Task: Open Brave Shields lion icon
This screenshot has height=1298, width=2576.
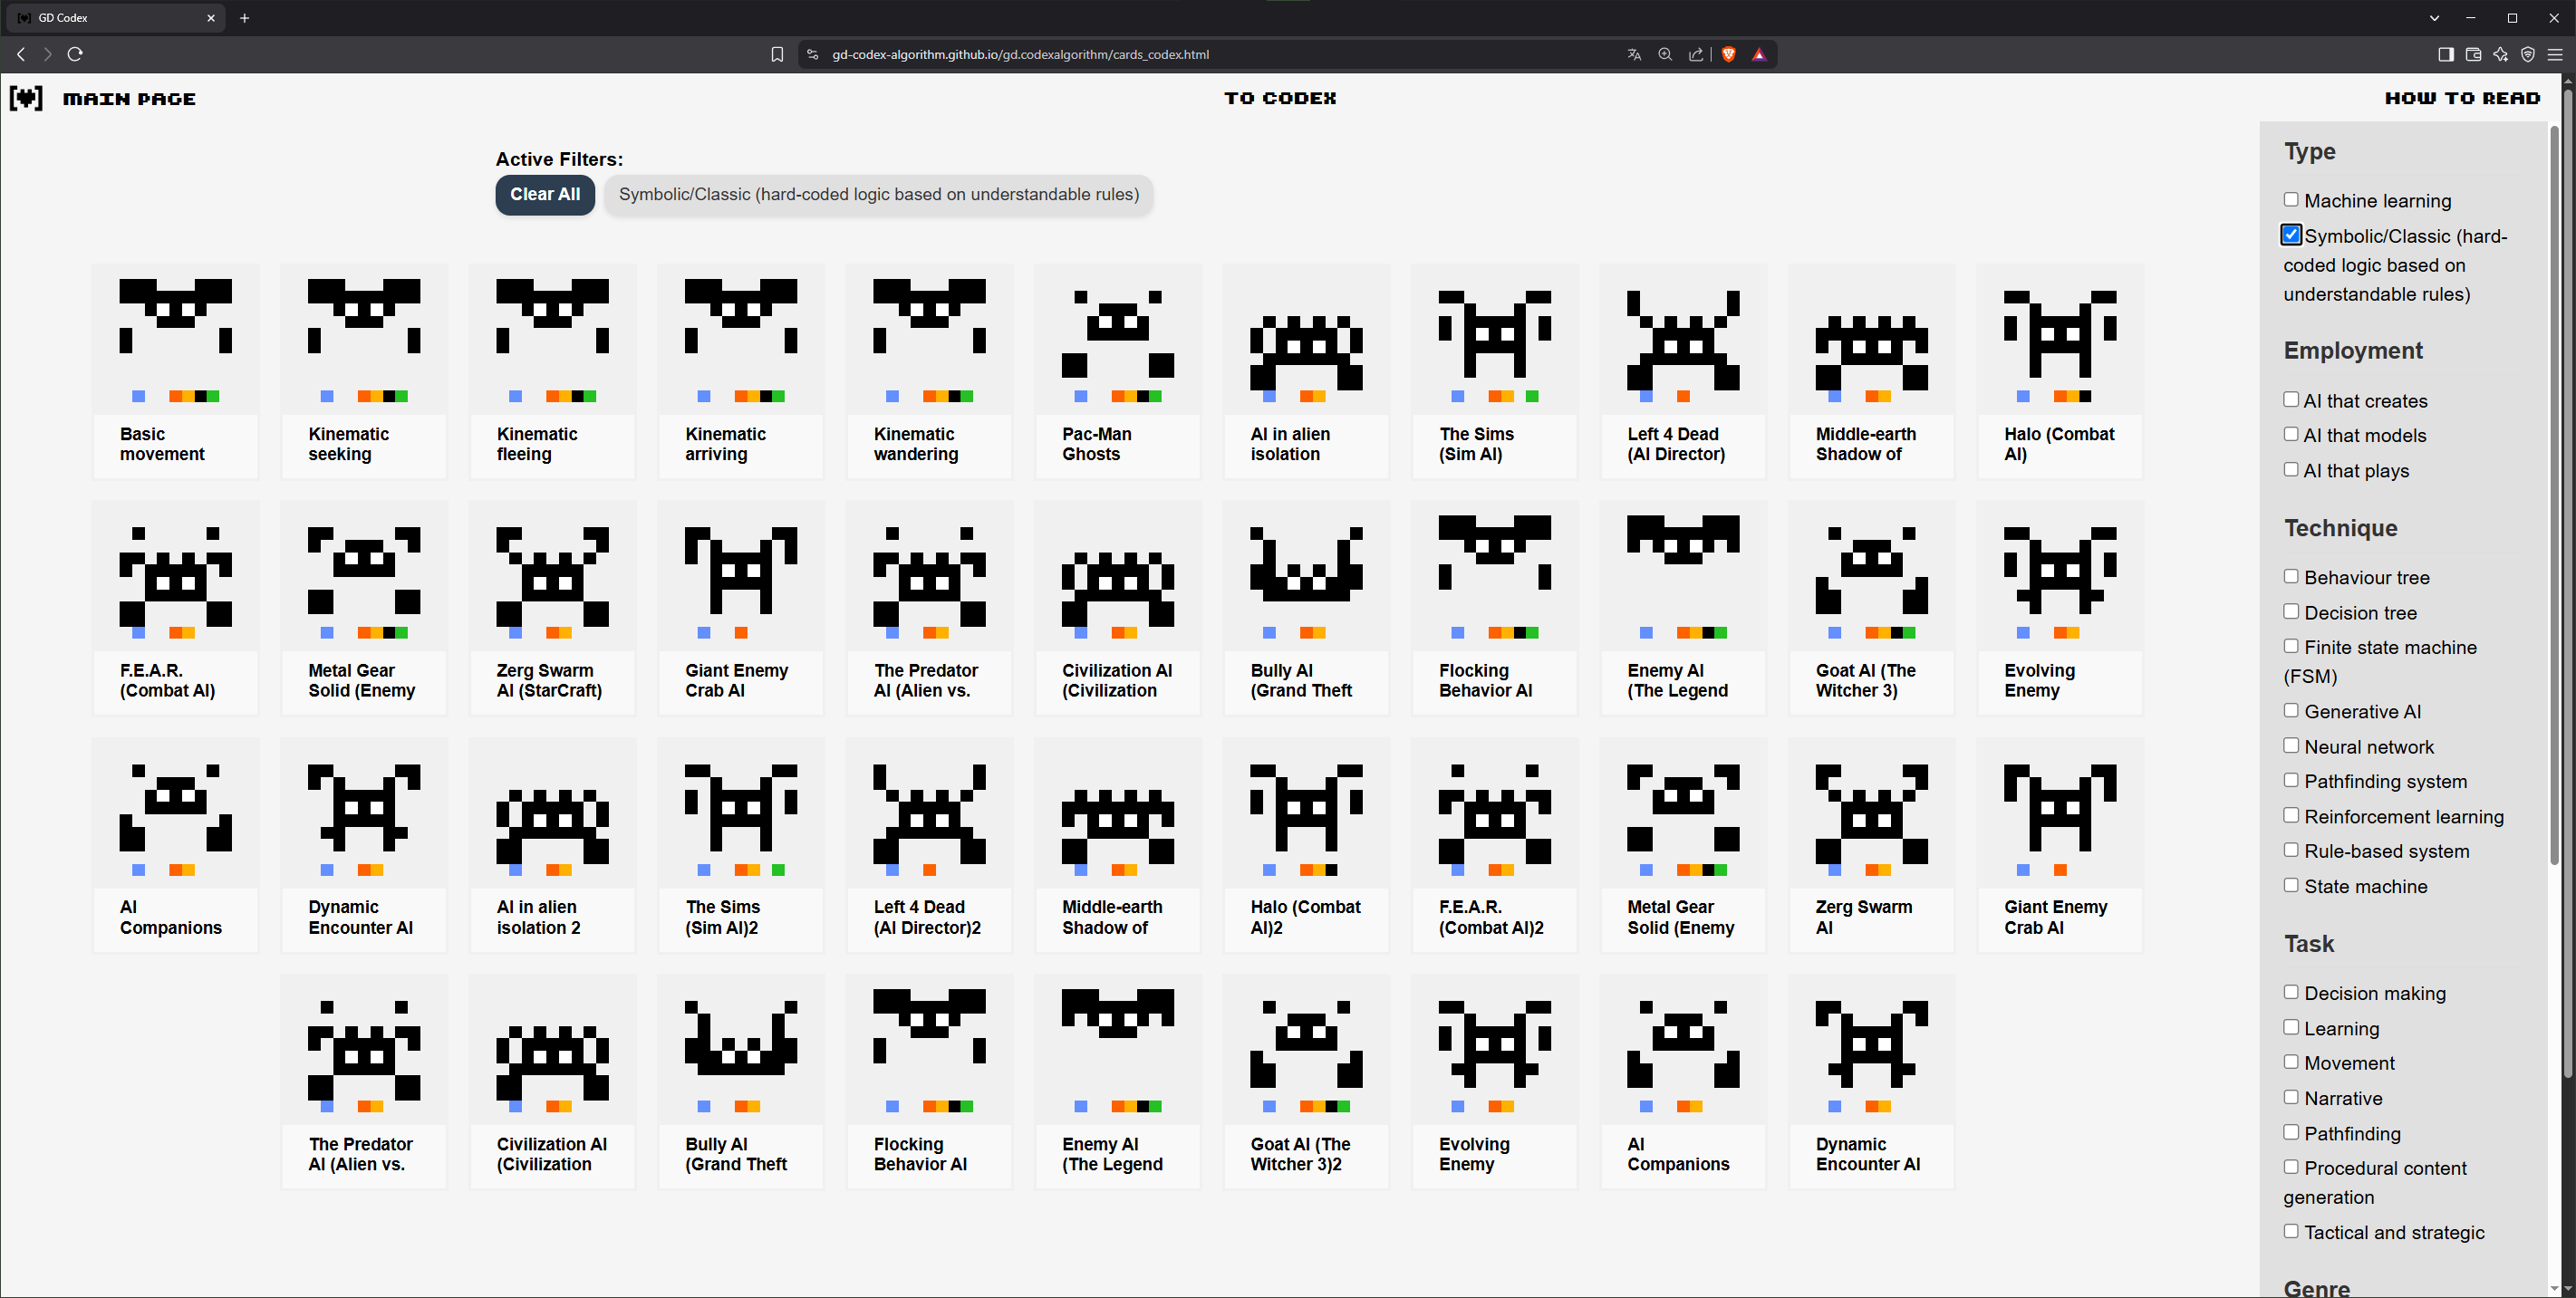Action: pos(1728,54)
